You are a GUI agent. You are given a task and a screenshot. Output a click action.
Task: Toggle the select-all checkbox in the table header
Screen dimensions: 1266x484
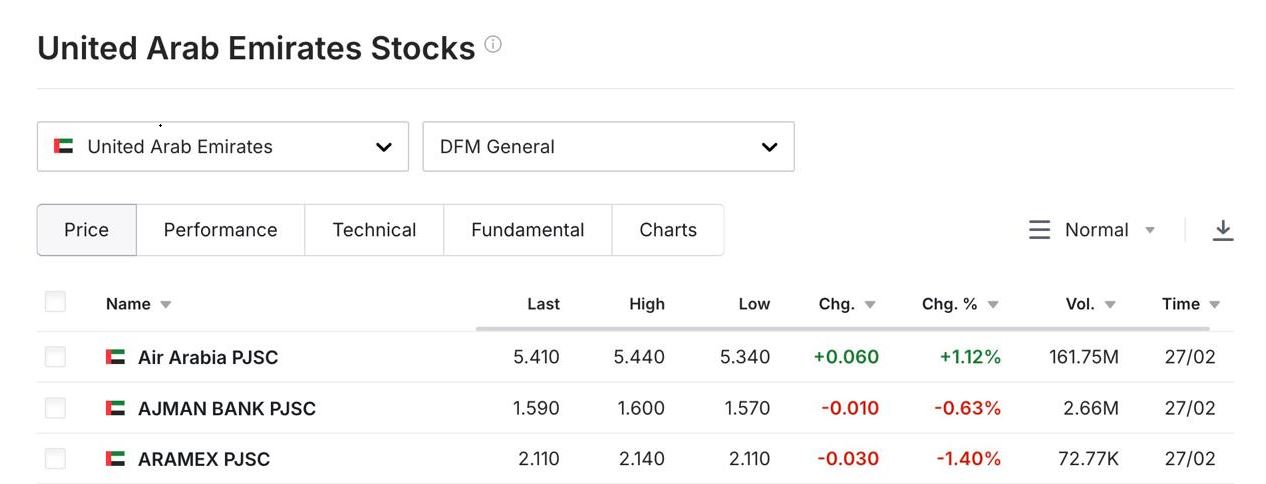(55, 302)
